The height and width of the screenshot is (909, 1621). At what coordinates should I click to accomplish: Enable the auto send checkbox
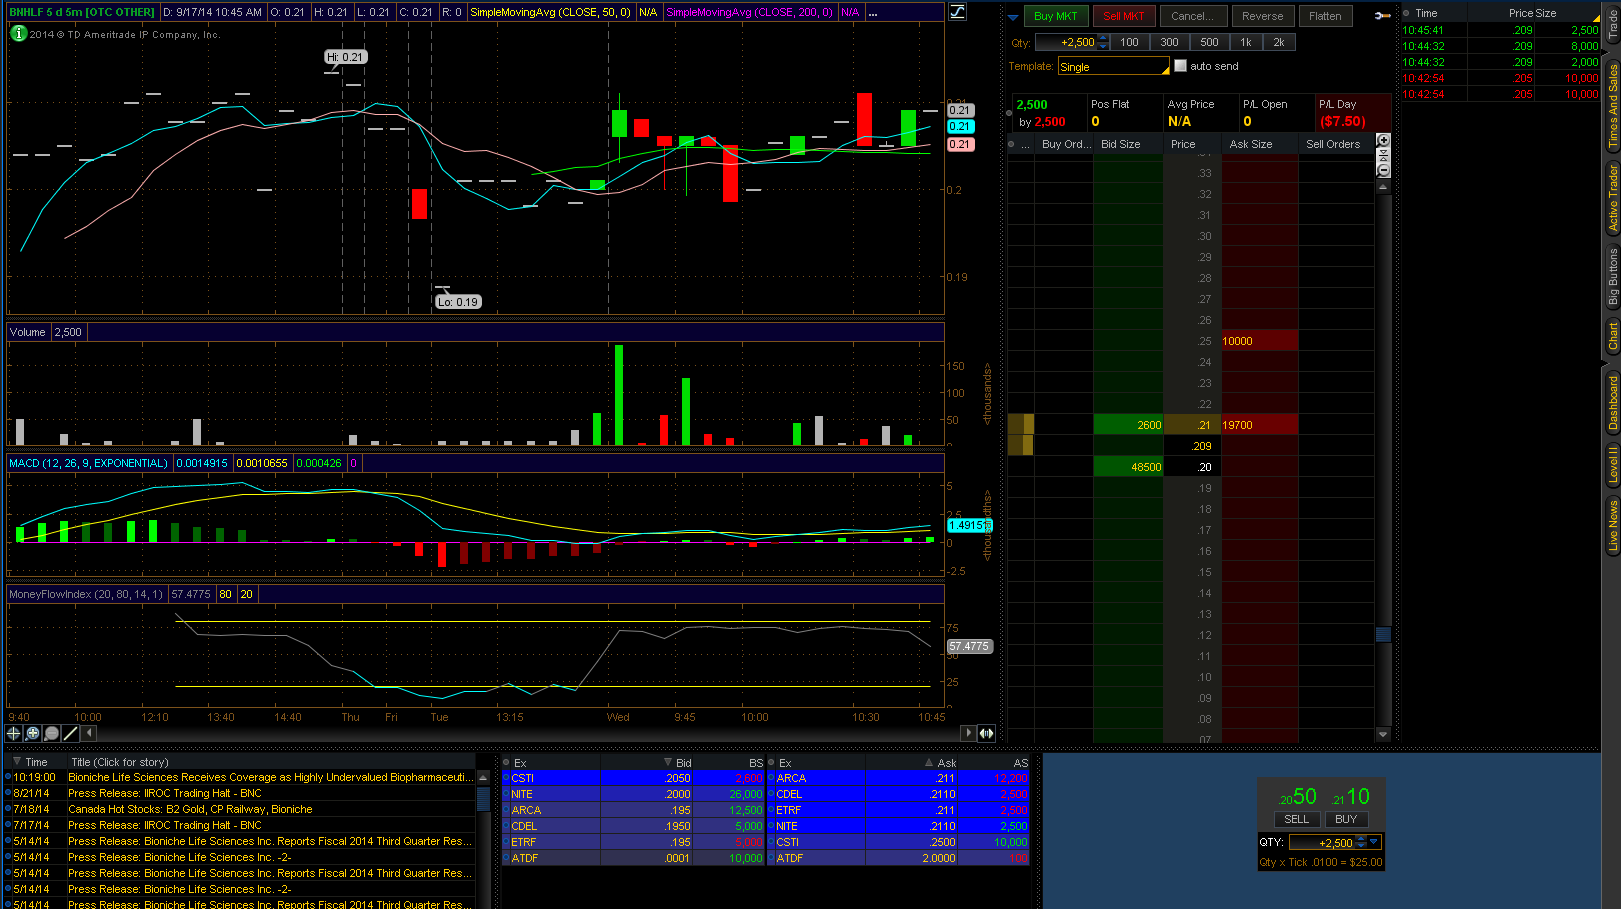pyautogui.click(x=1180, y=66)
